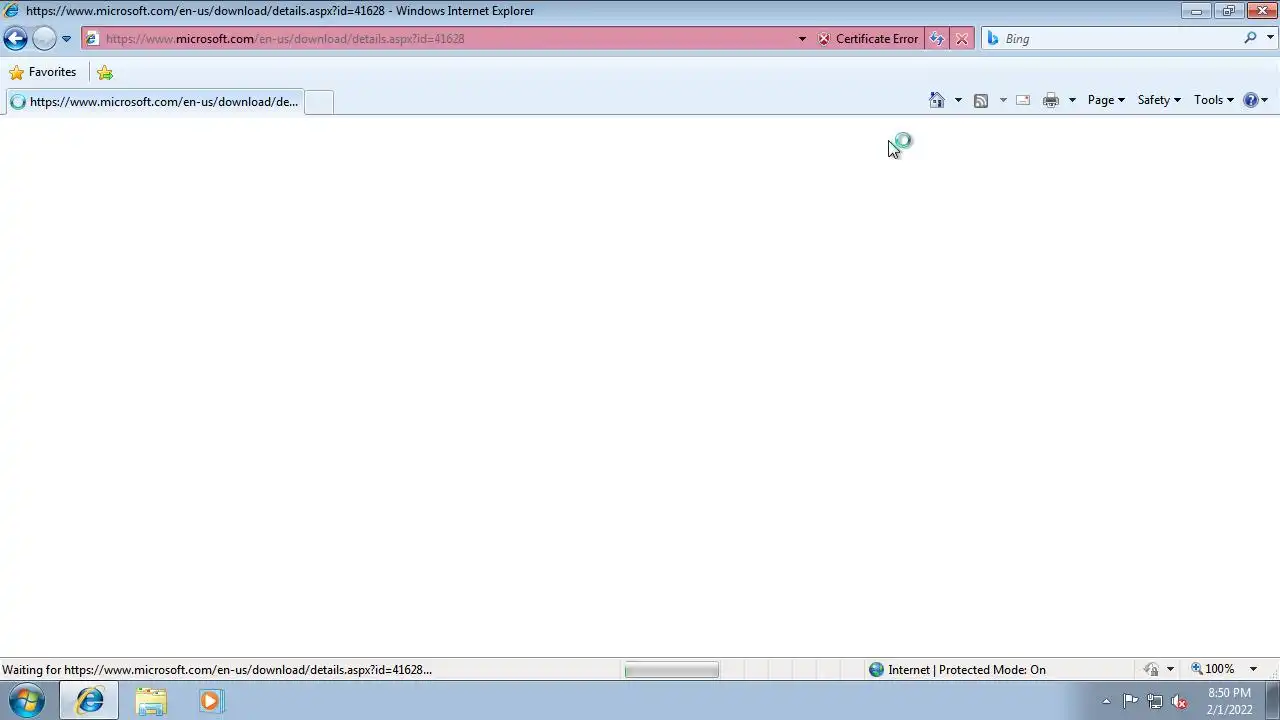
Task: Click the Read Mail envelope icon
Action: (1023, 100)
